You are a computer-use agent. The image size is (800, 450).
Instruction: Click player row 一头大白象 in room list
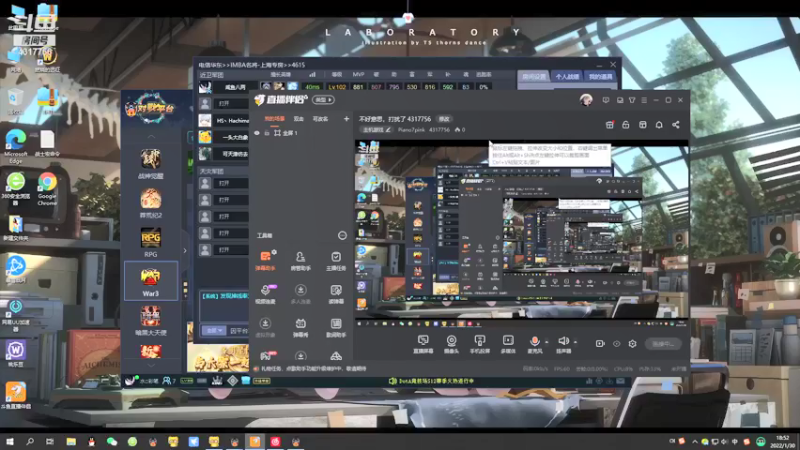(x=224, y=137)
